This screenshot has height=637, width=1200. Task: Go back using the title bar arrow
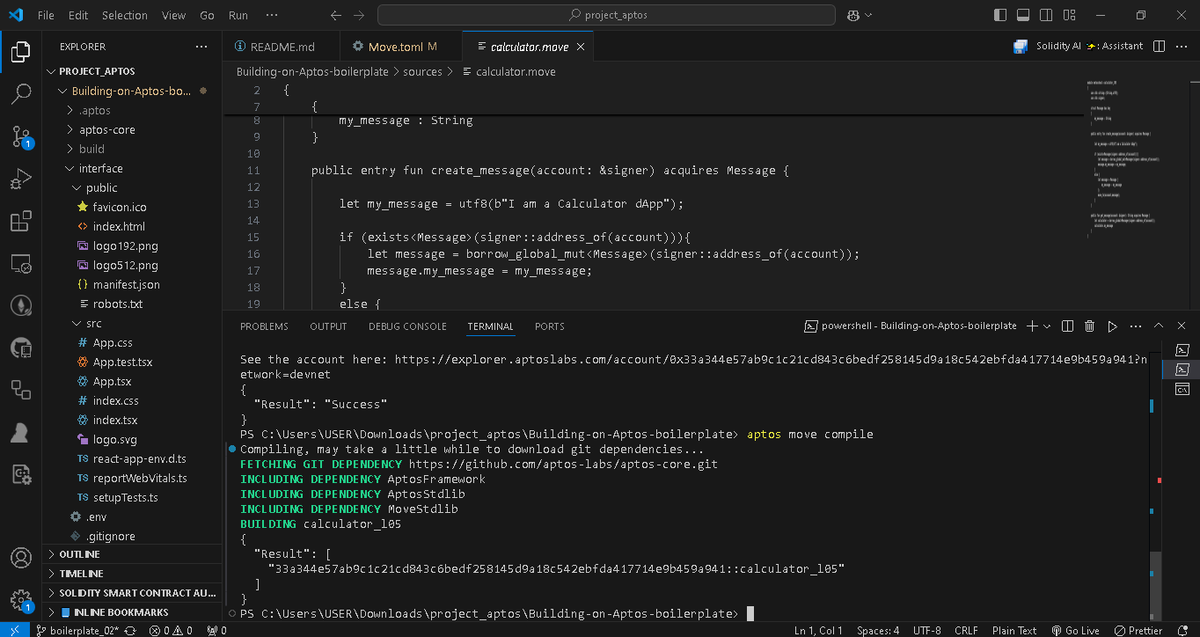click(x=335, y=15)
